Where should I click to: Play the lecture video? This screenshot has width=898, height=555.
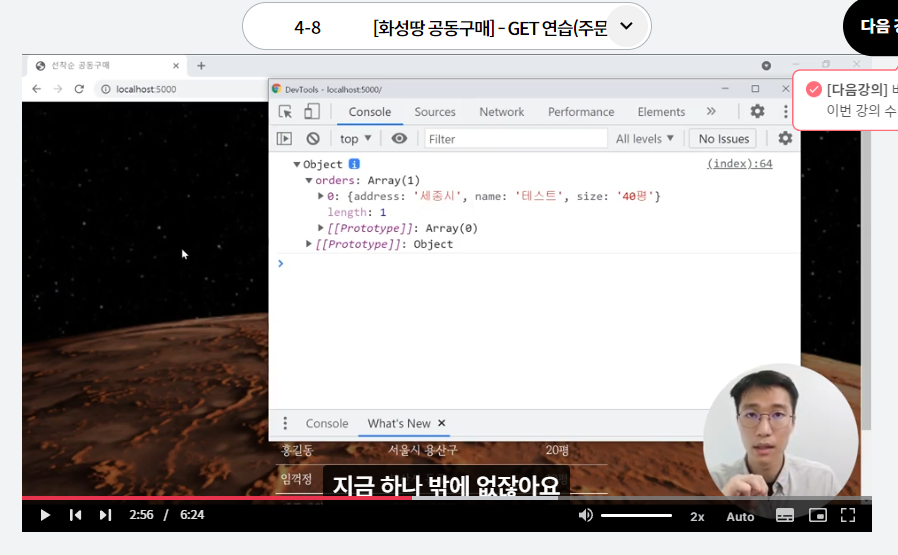point(45,515)
